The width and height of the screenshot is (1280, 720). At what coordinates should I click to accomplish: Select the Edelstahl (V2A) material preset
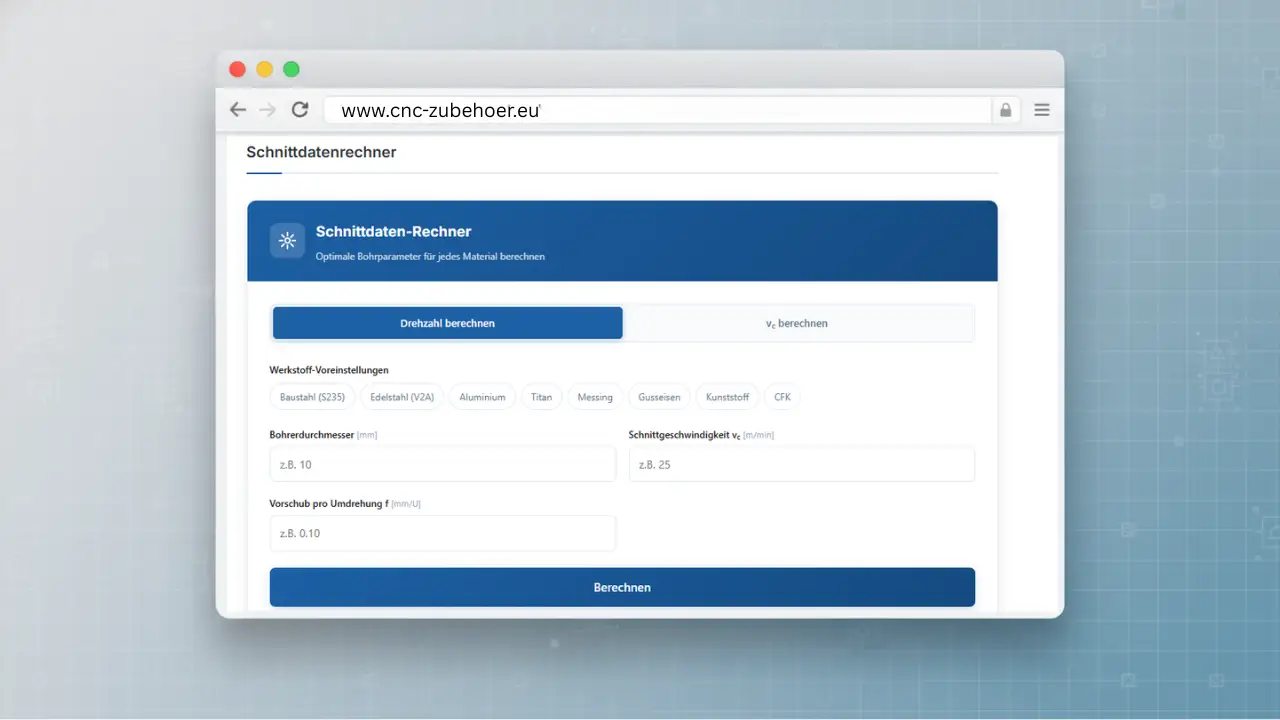click(402, 397)
